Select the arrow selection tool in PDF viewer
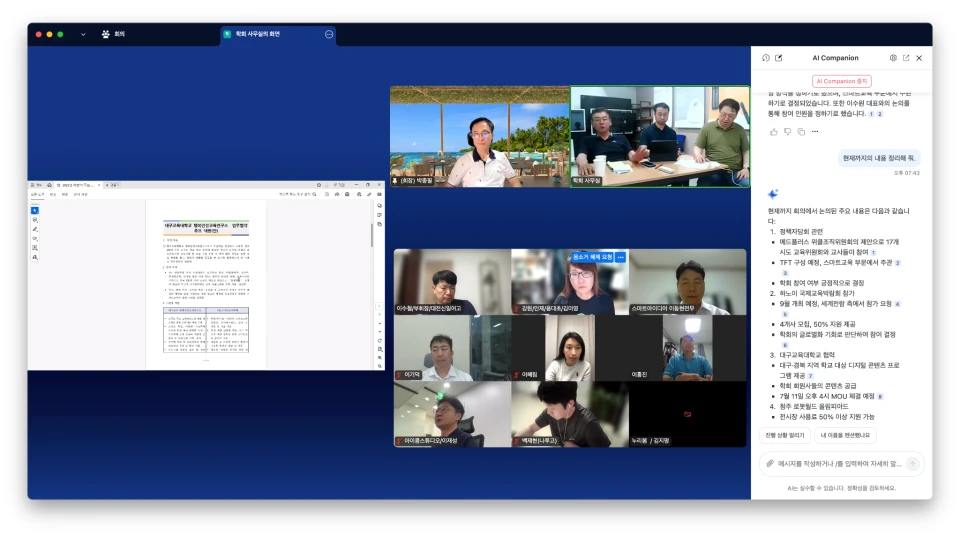Viewport: 960px width, 540px height. pyautogui.click(x=35, y=211)
